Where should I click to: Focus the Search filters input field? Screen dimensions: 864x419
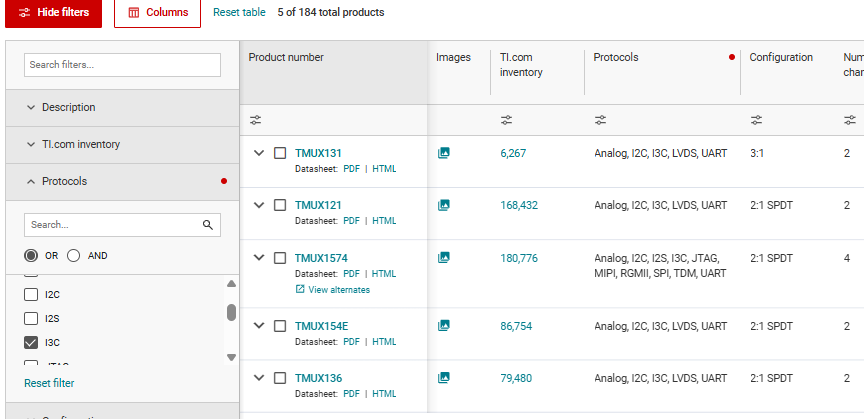tap(122, 65)
